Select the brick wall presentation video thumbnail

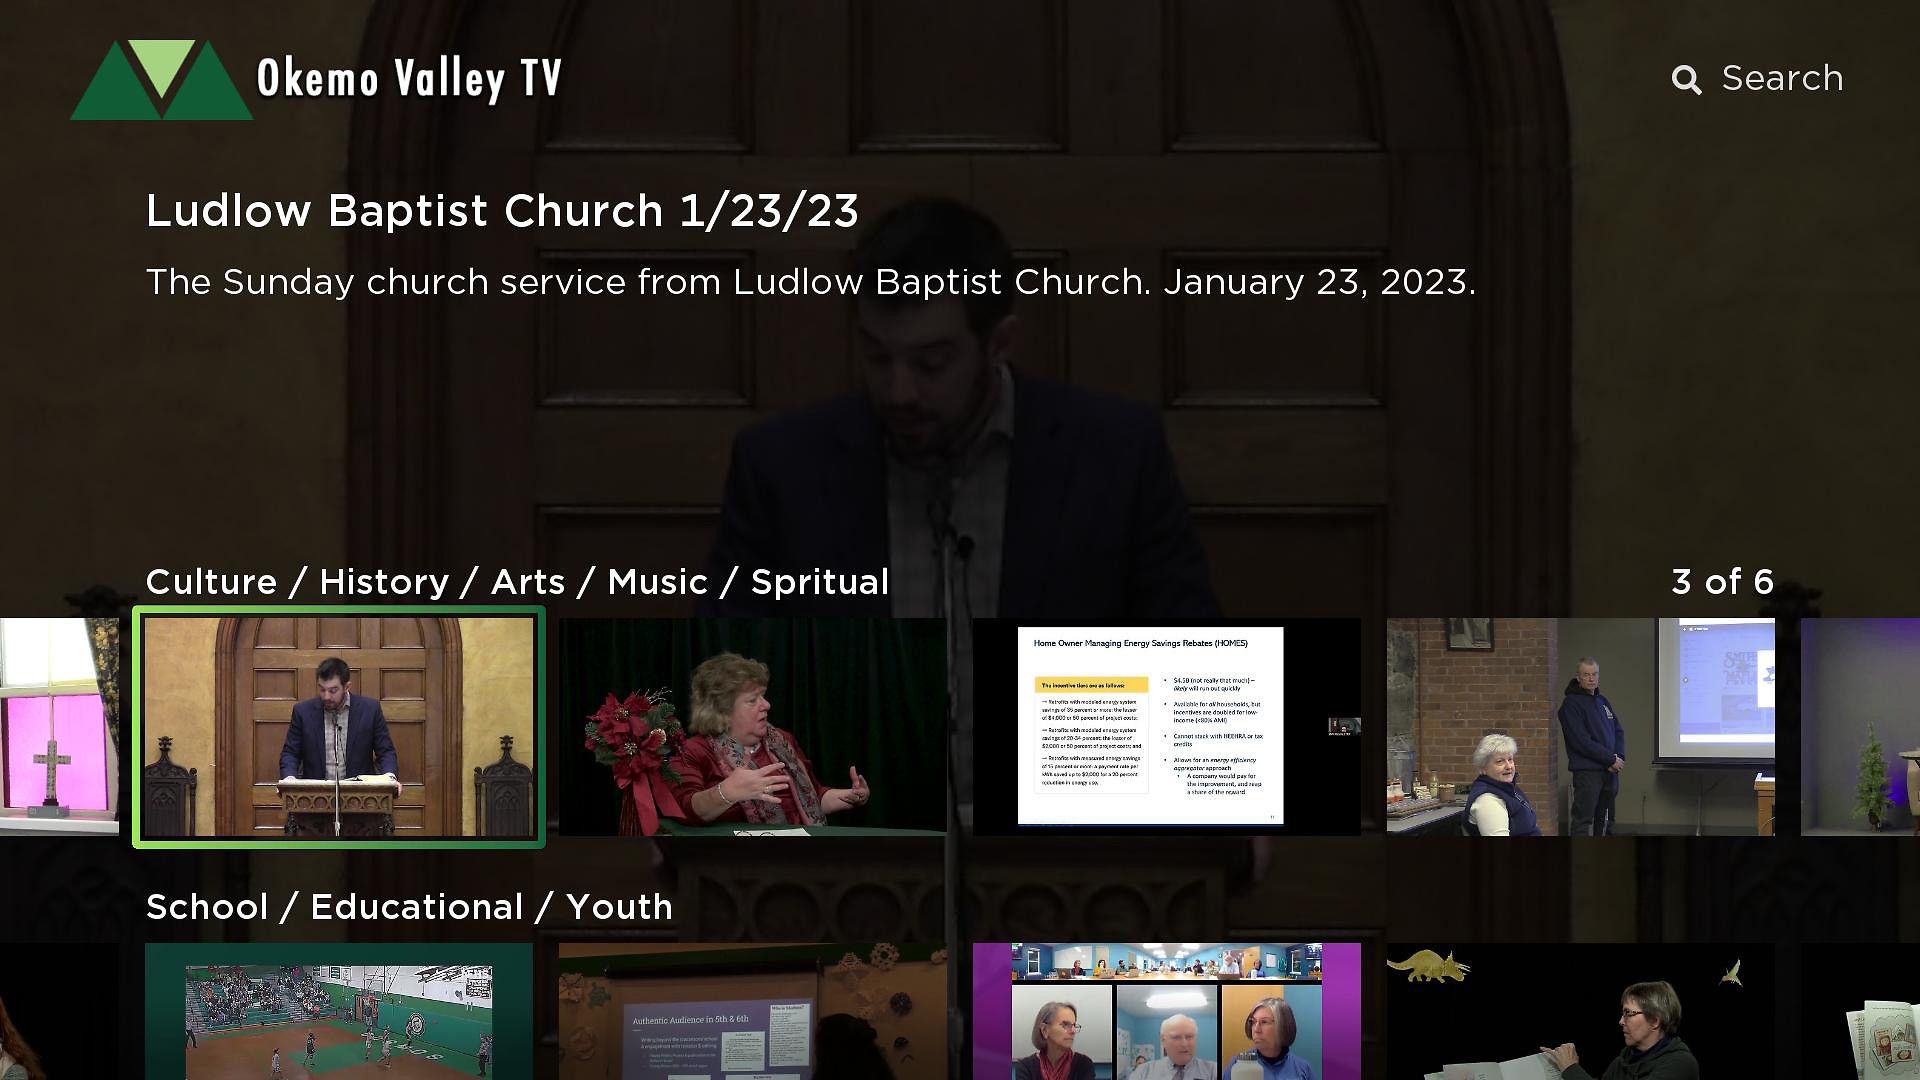pyautogui.click(x=1581, y=727)
